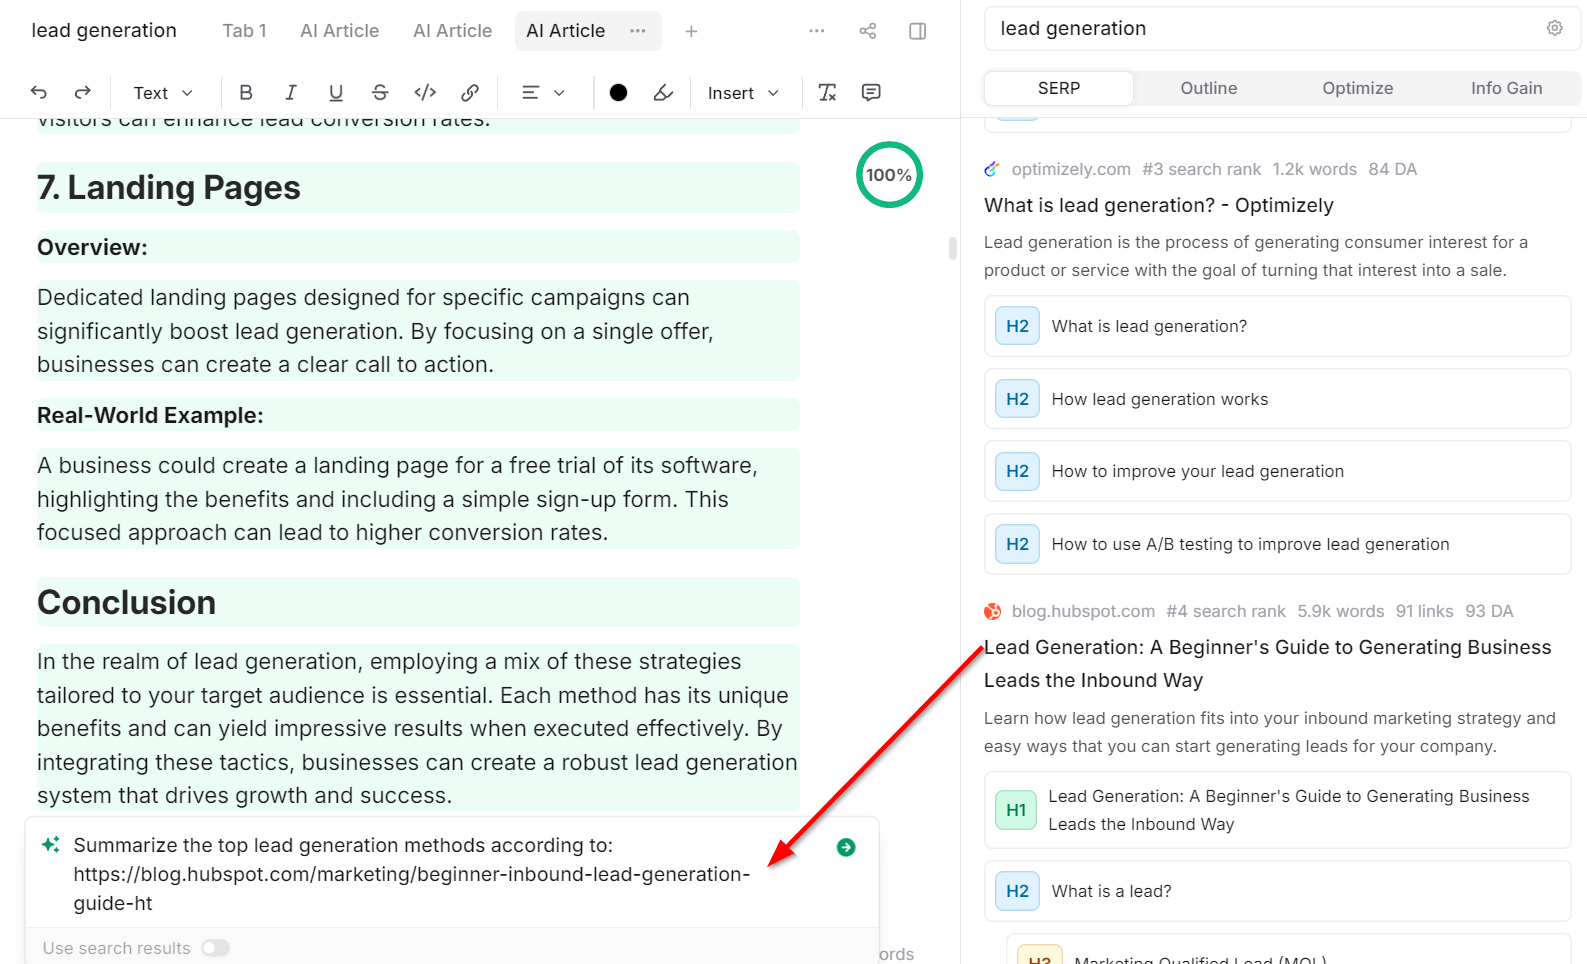Screen dimensions: 1587x964
Task: Click the redo arrow icon
Action: click(x=83, y=92)
